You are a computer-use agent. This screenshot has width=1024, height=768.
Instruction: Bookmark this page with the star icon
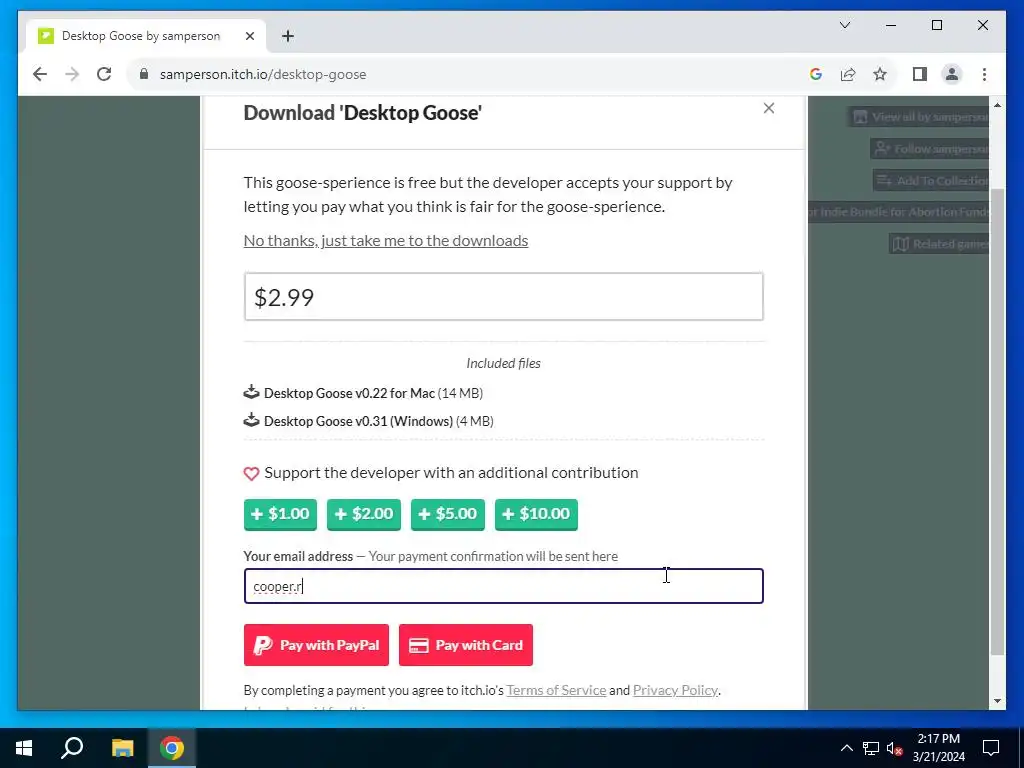(880, 74)
